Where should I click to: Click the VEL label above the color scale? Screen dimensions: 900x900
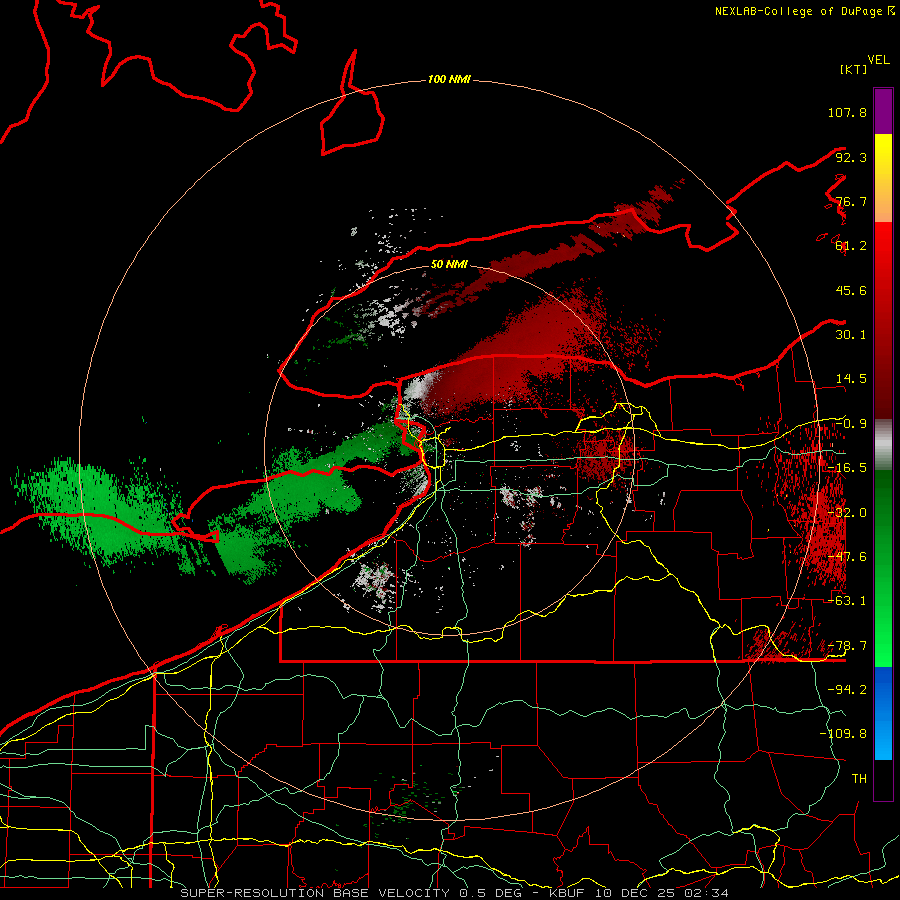tap(879, 60)
